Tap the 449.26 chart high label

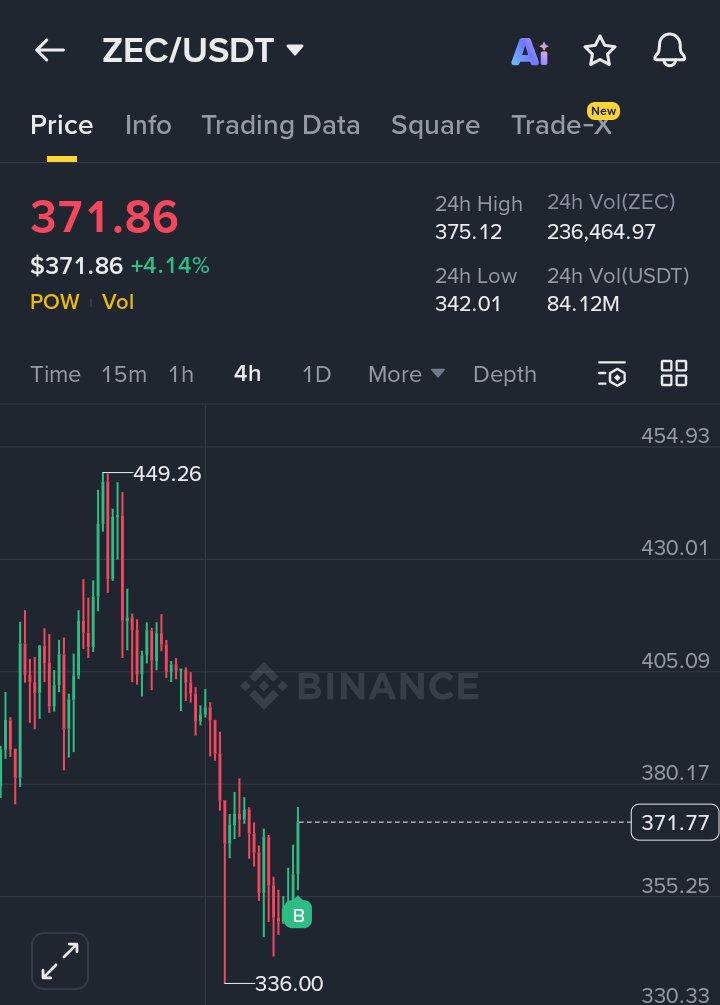pyautogui.click(x=167, y=474)
